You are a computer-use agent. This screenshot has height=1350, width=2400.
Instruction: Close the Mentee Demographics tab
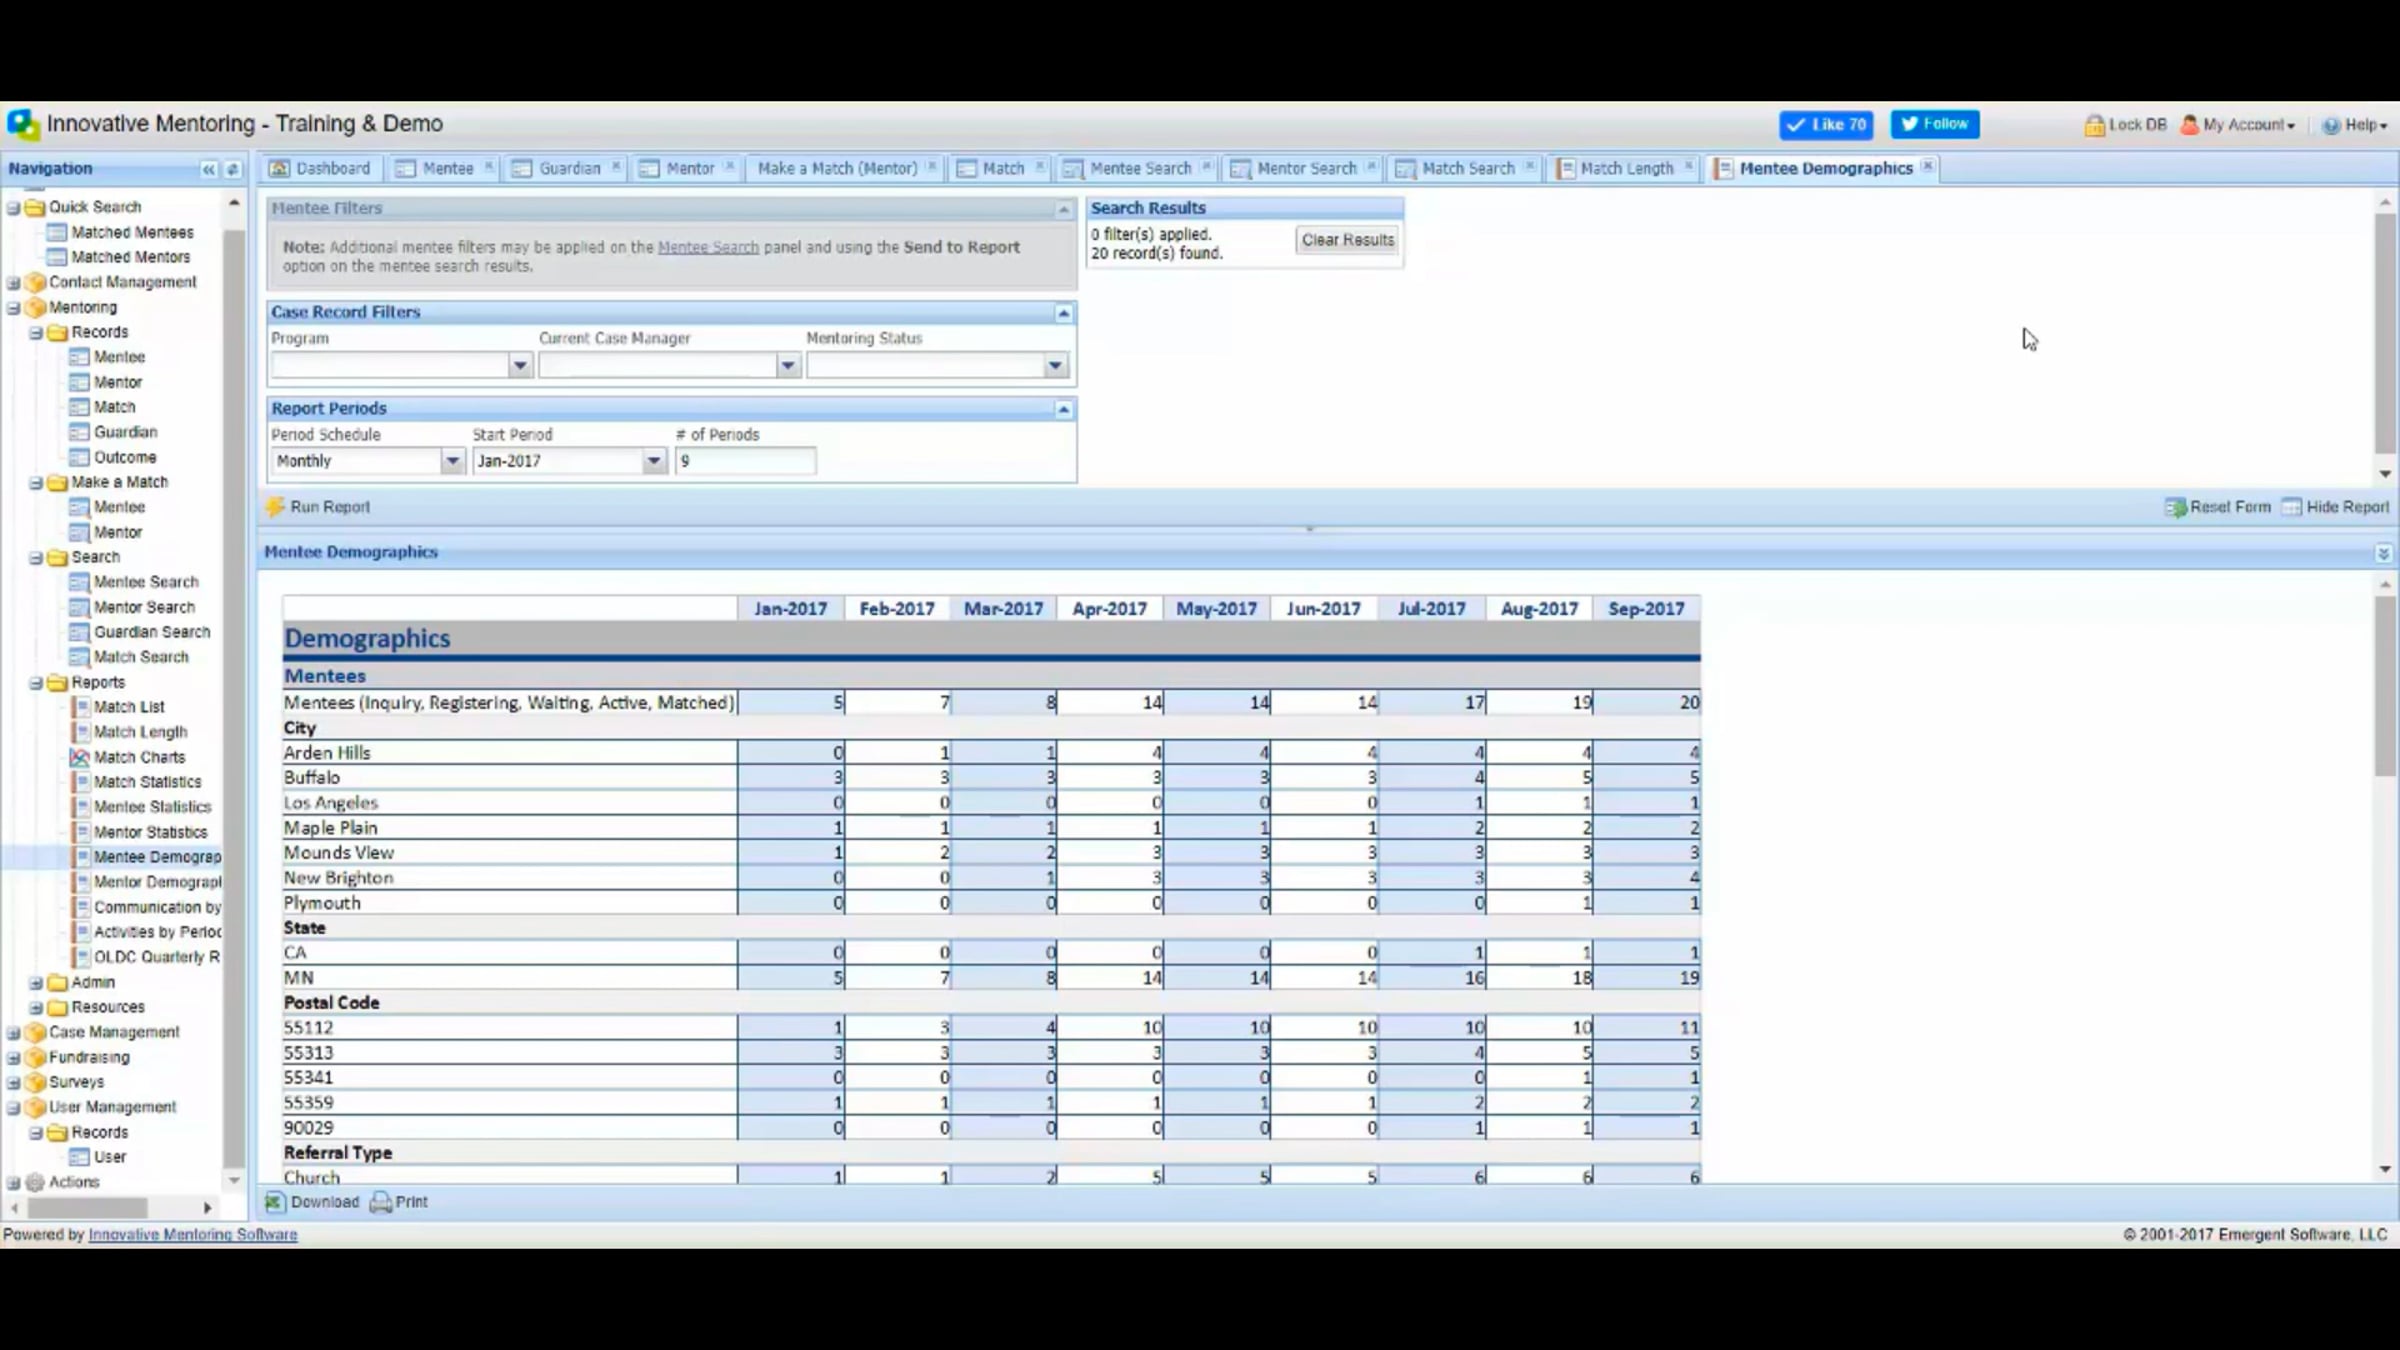pos(1927,166)
